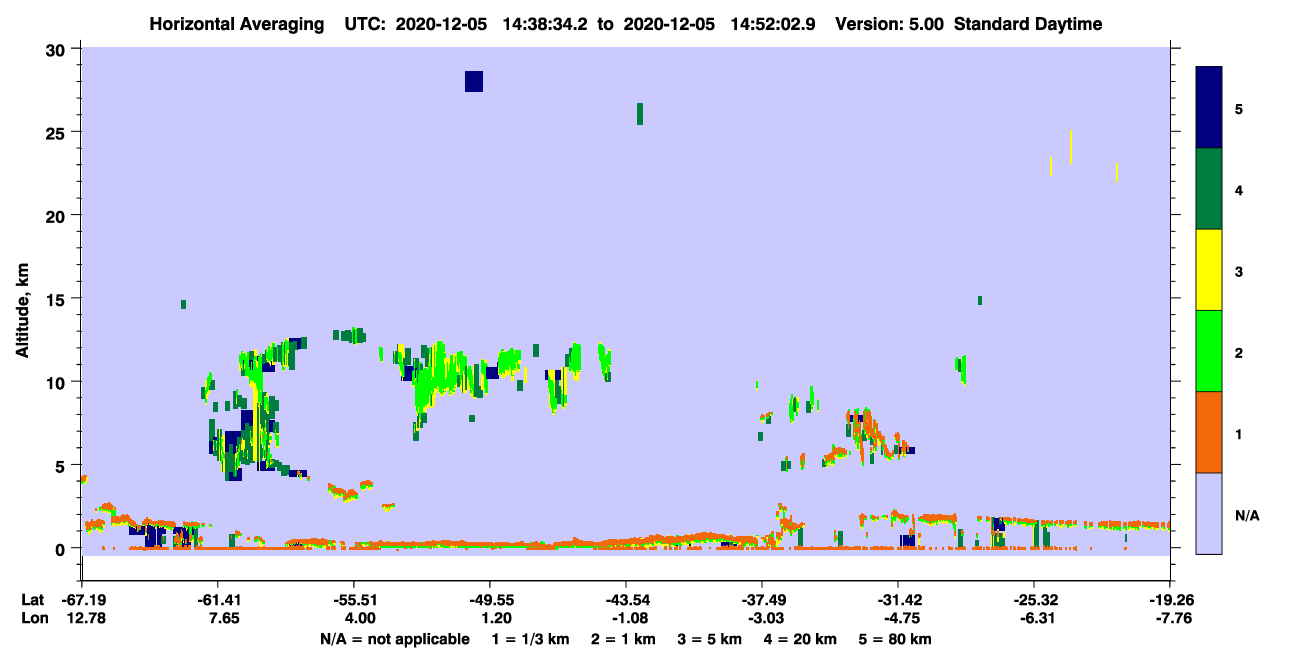This screenshot has width=1300, height=667.
Task: Click the dark blue block near 28 km altitude
Action: coord(474,81)
